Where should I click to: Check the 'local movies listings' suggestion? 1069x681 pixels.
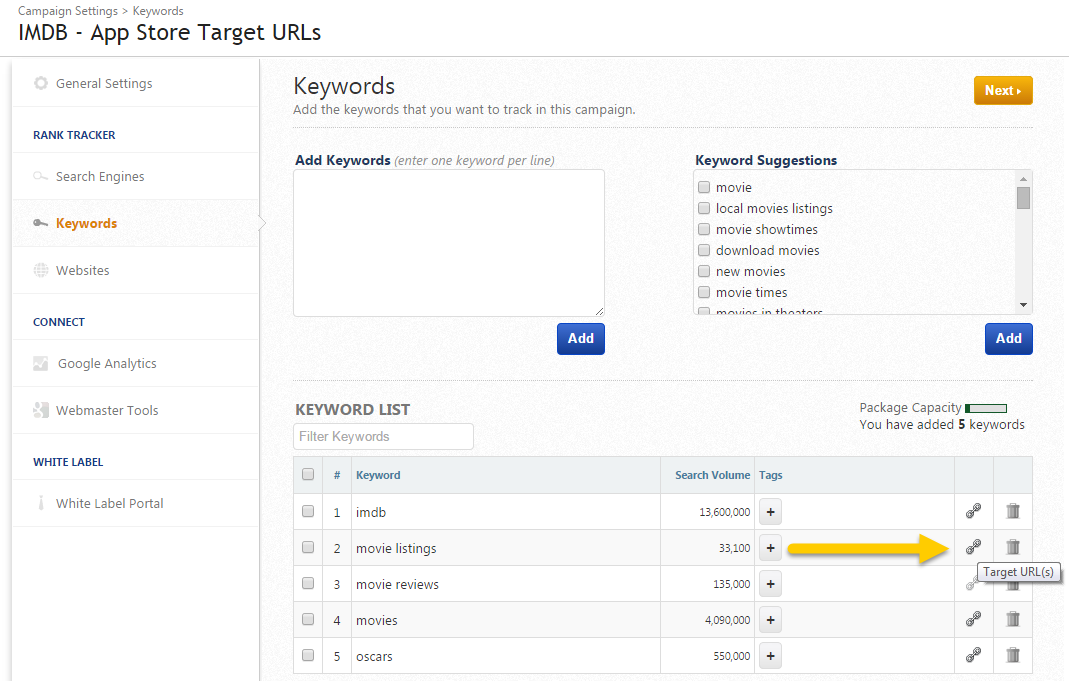point(705,209)
